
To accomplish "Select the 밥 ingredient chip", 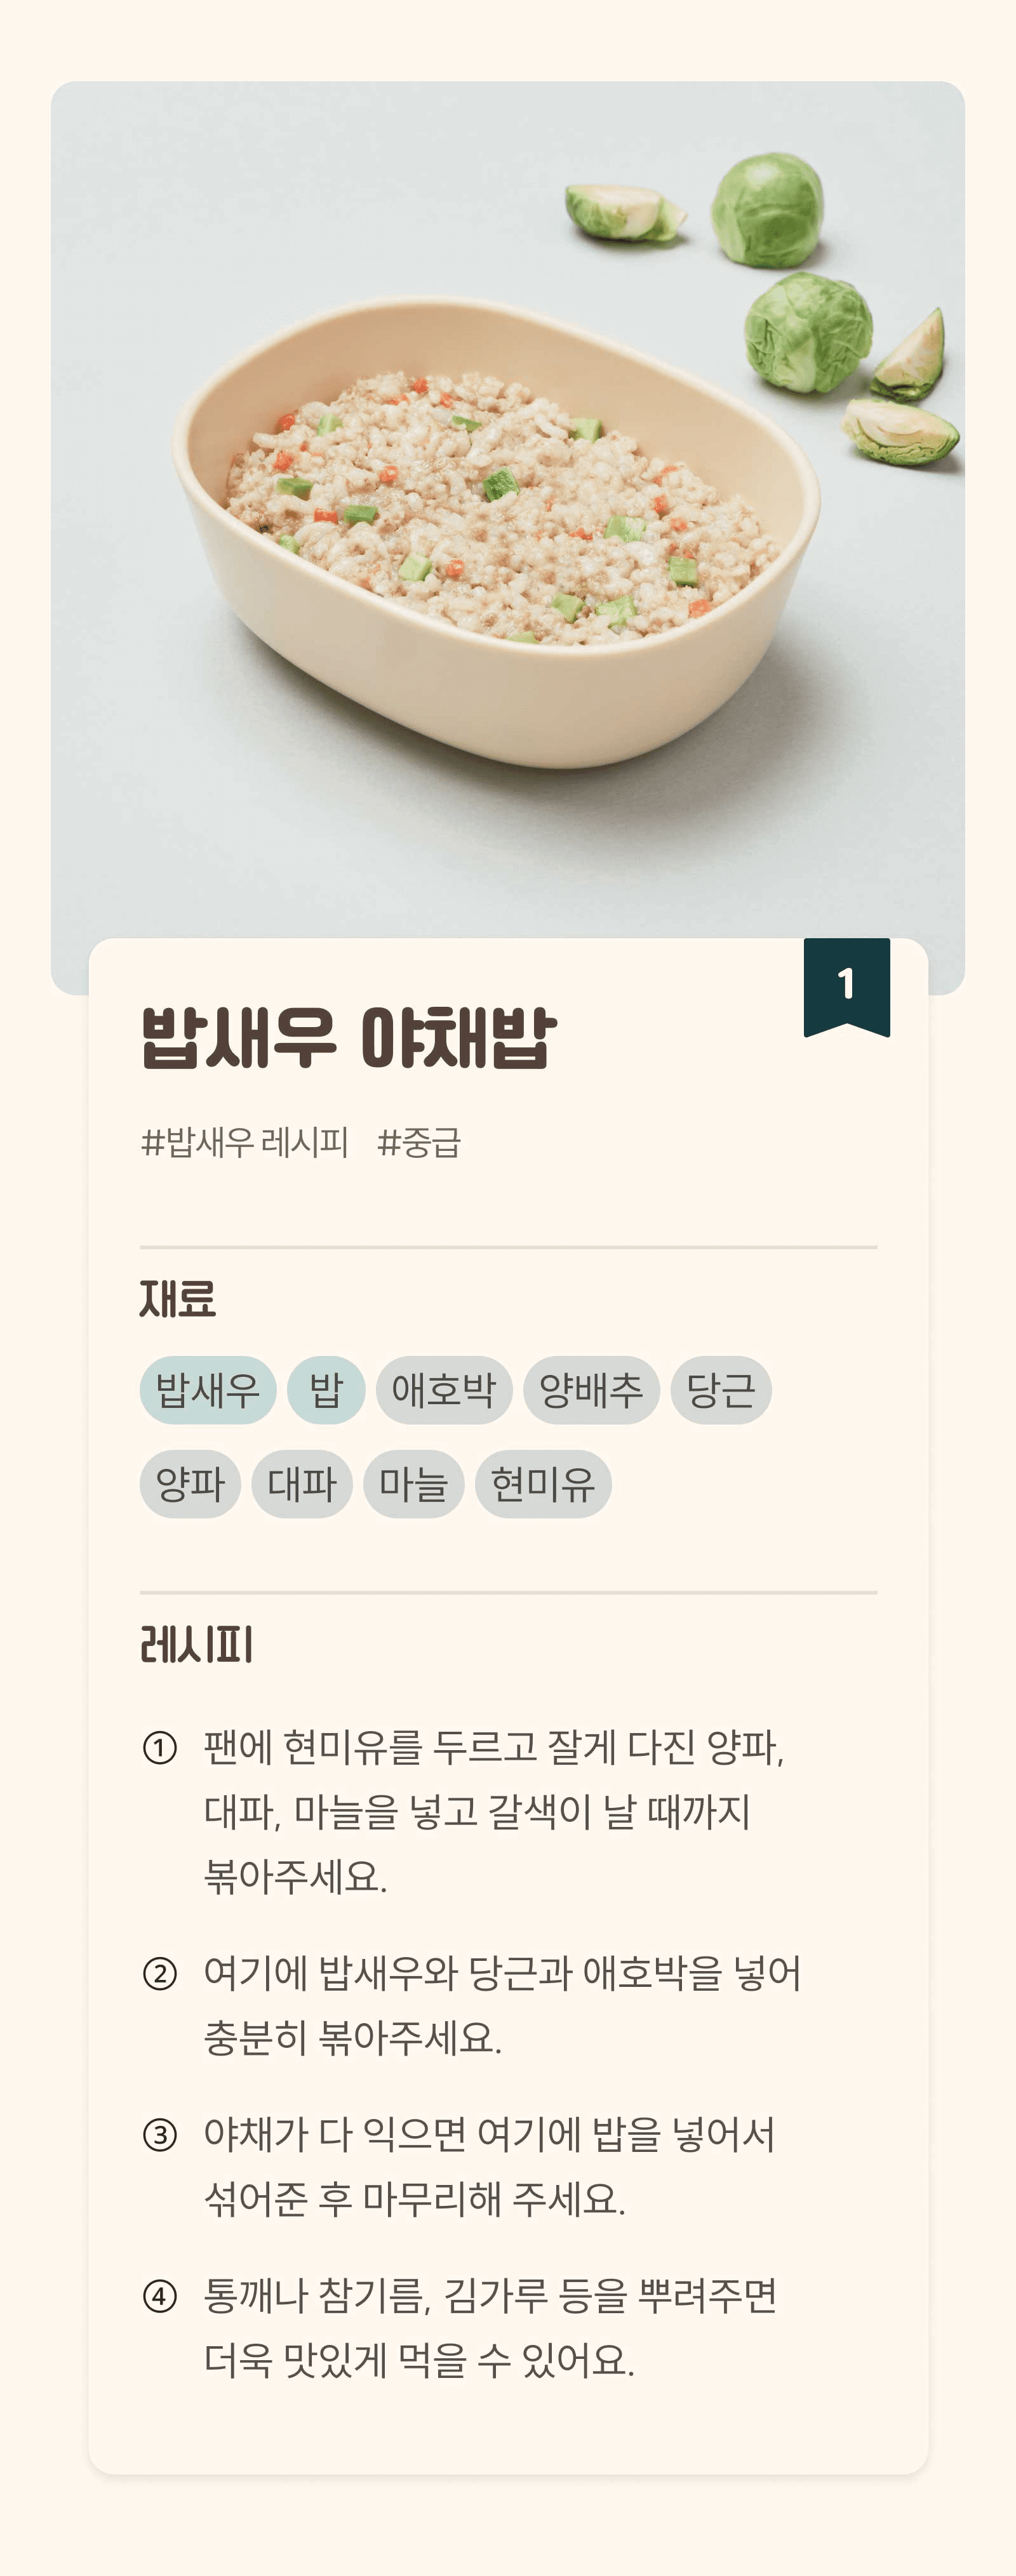I will pyautogui.click(x=326, y=1390).
